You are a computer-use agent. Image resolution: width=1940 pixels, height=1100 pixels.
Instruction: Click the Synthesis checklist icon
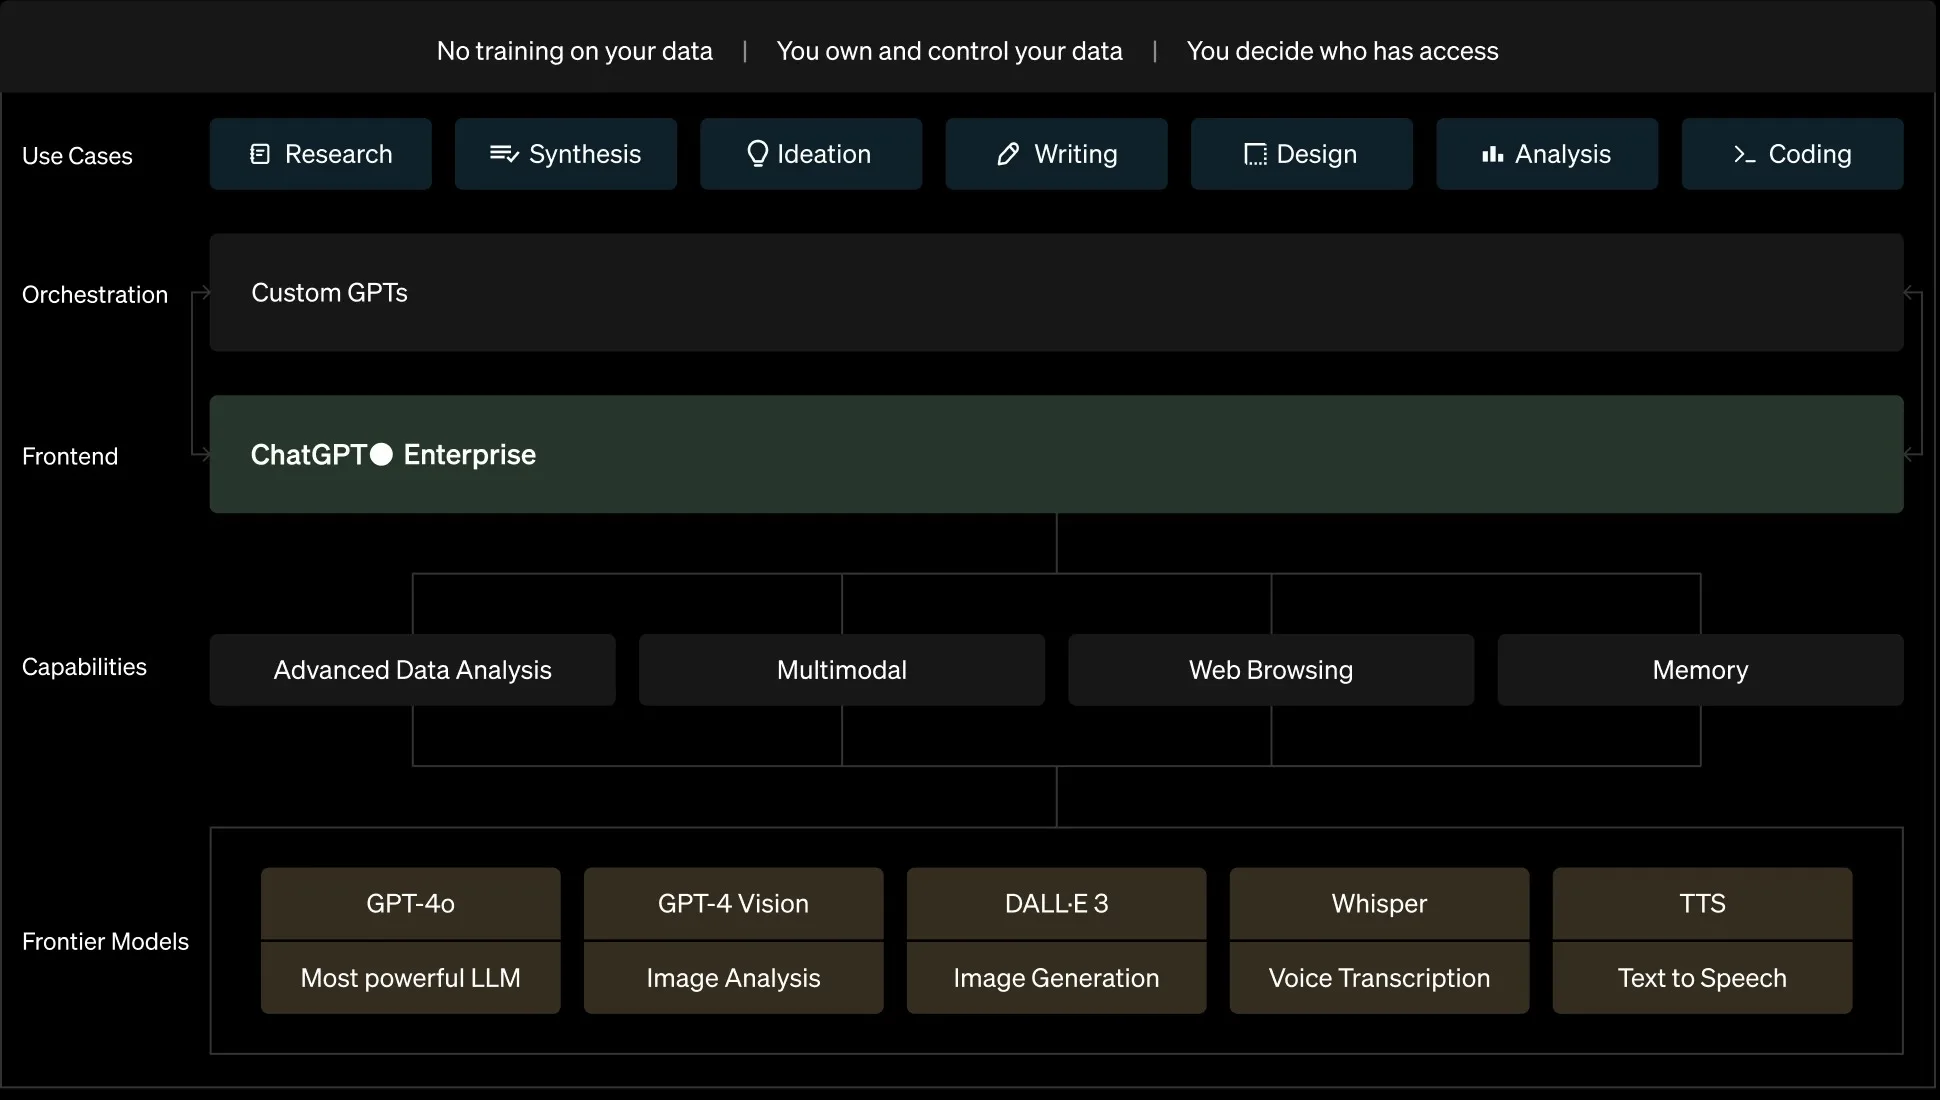(x=504, y=154)
